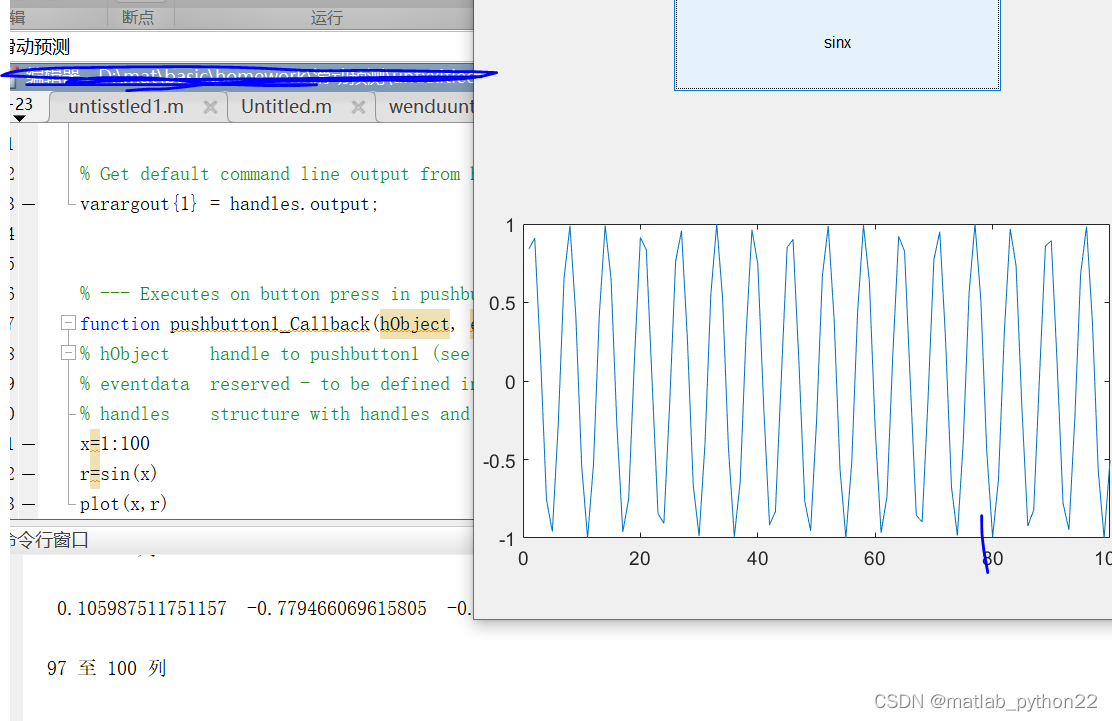1112x721 pixels.
Task: Collapse the pushbutton1_Callback function fold marker
Action: [67, 322]
